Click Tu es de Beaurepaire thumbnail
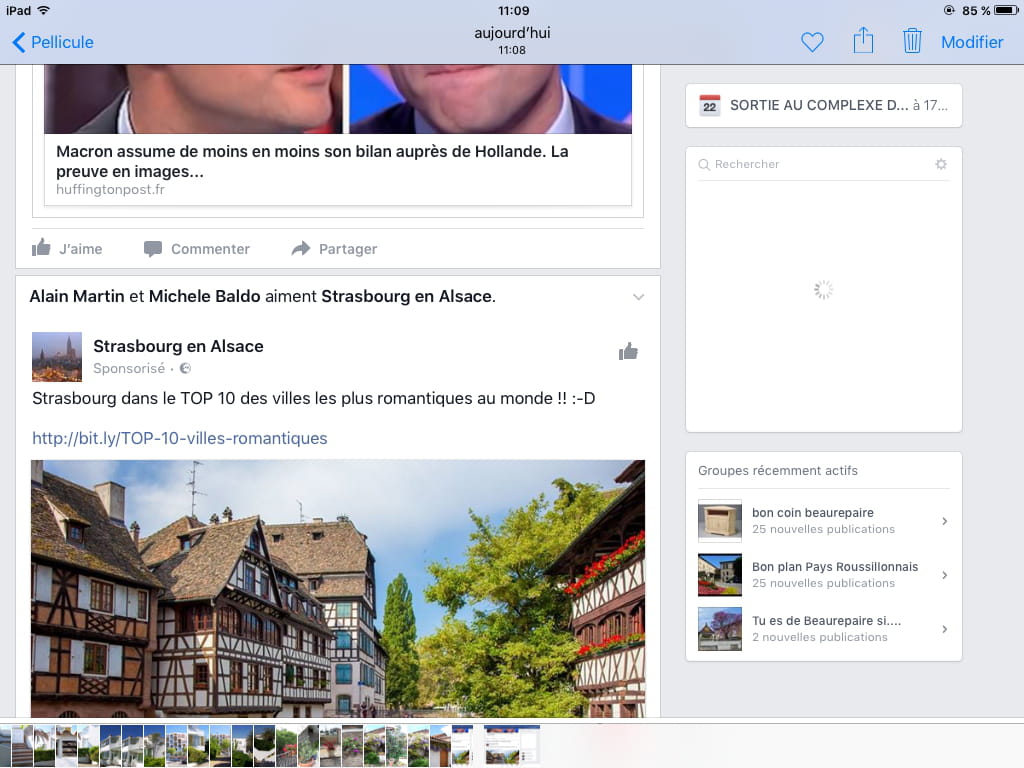The height and width of the screenshot is (768, 1024). (x=720, y=629)
